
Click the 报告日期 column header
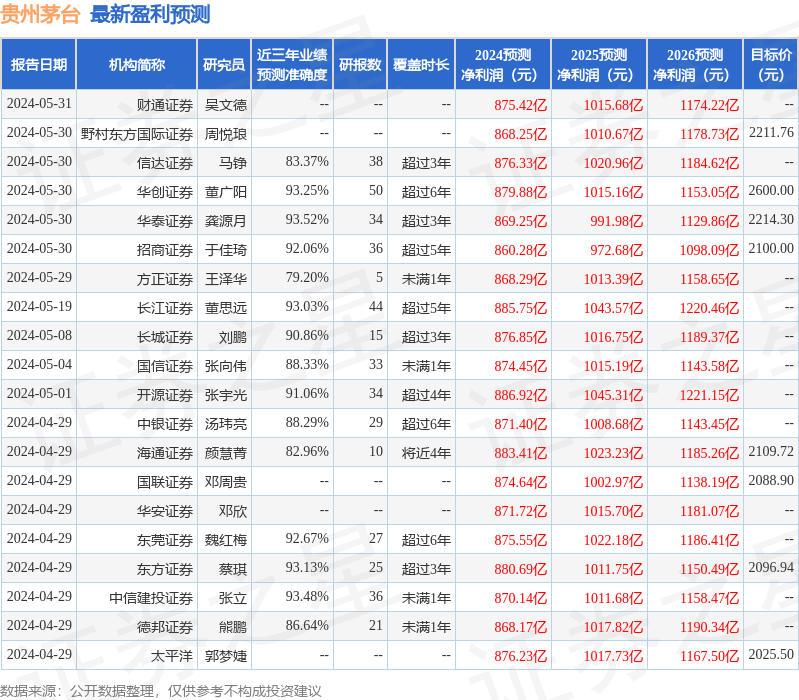pyautogui.click(x=39, y=64)
